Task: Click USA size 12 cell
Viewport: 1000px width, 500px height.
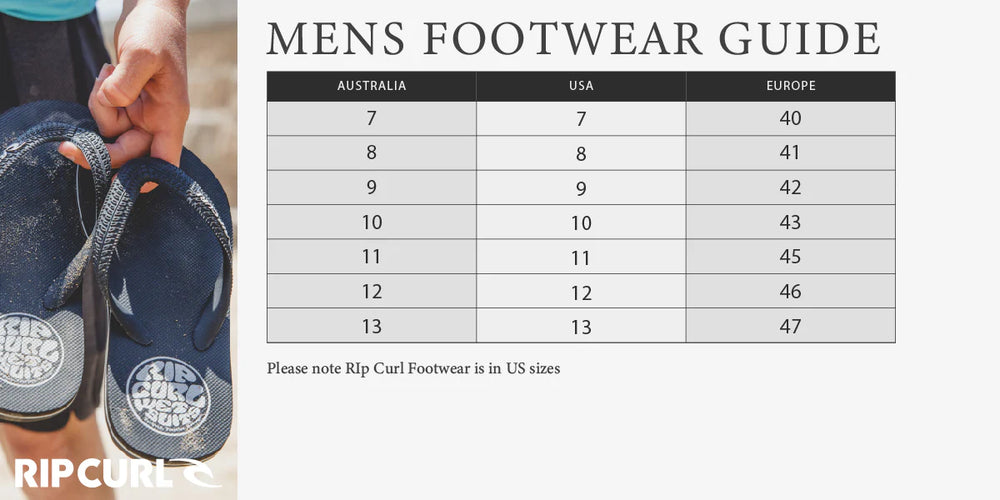Action: [581, 292]
